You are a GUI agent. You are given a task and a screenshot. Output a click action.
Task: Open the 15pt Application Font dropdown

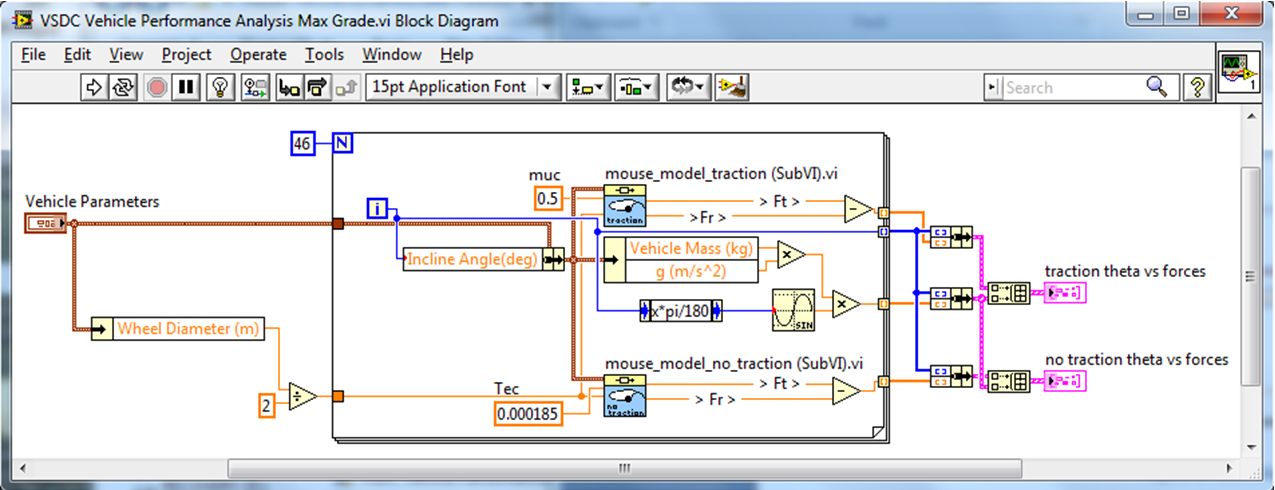pyautogui.click(x=463, y=87)
